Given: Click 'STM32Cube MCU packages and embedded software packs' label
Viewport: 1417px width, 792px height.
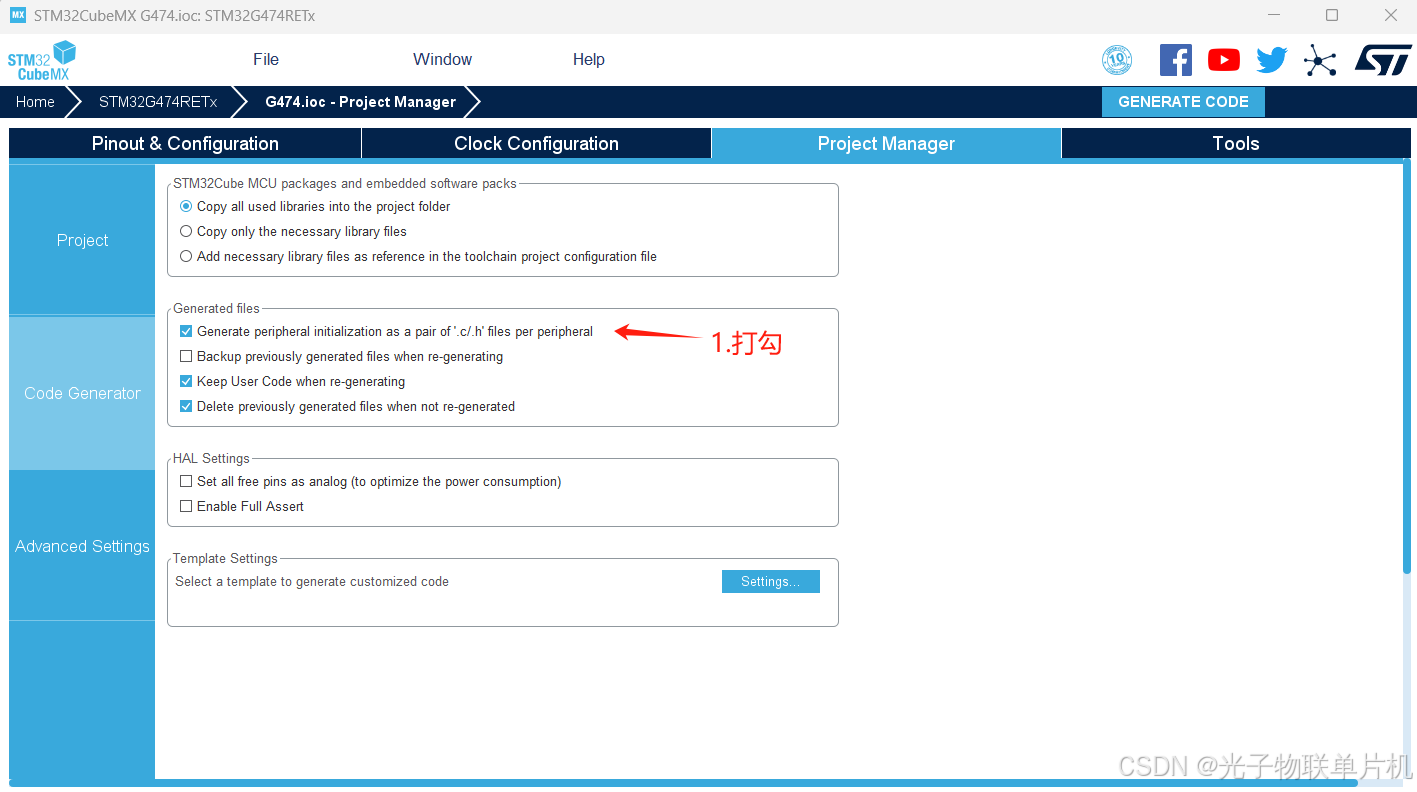Looking at the screenshot, I should (345, 183).
